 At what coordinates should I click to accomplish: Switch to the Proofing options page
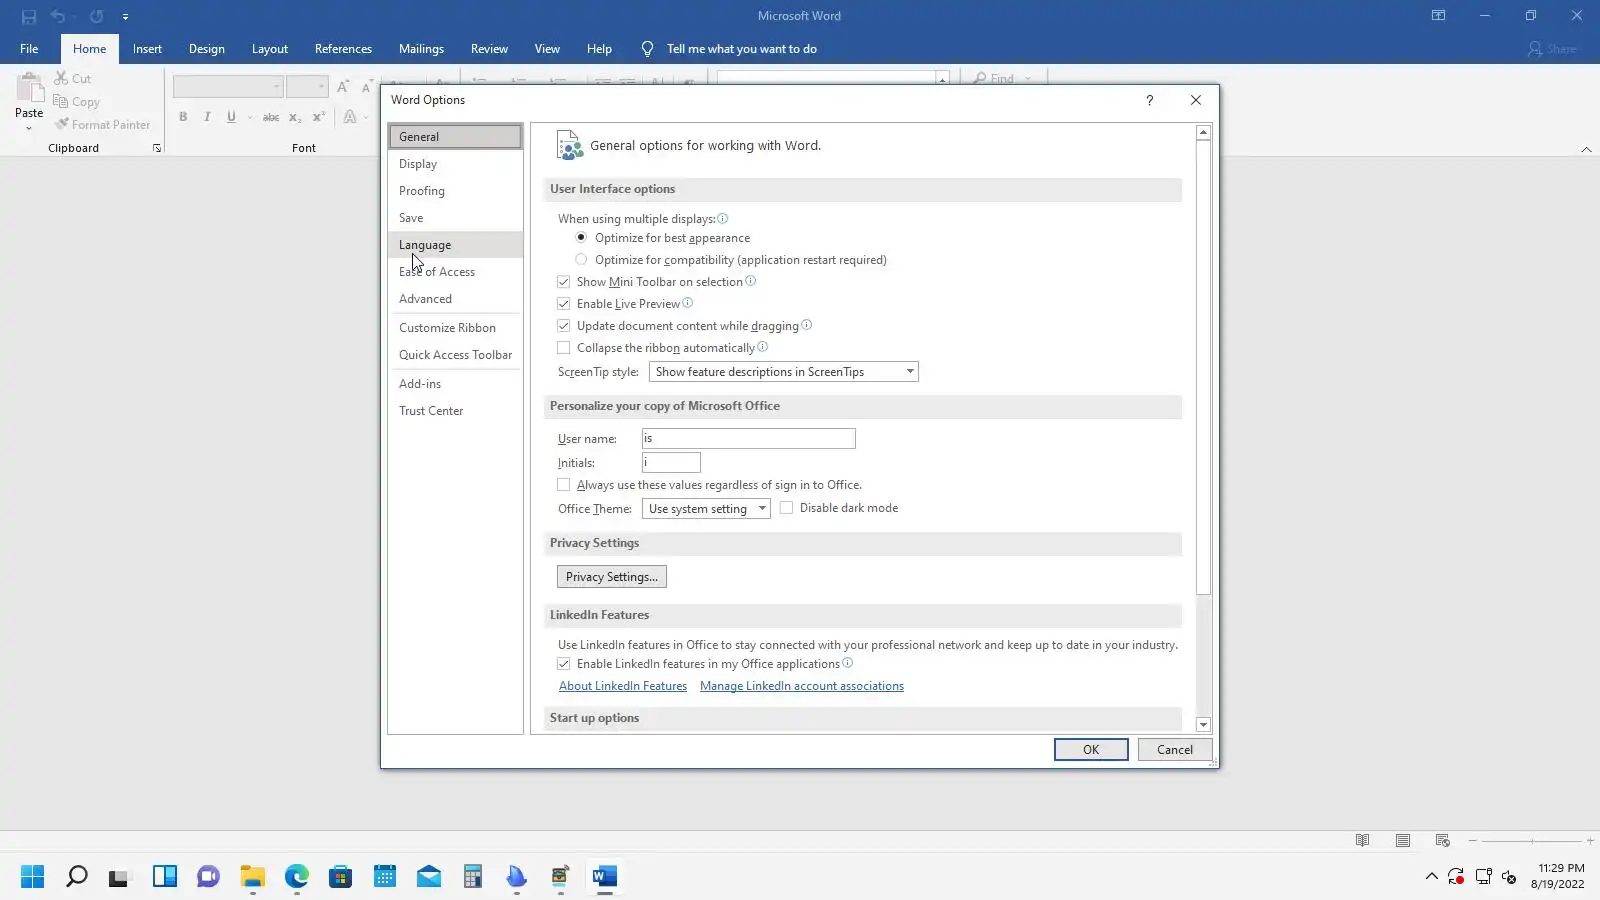click(455, 191)
